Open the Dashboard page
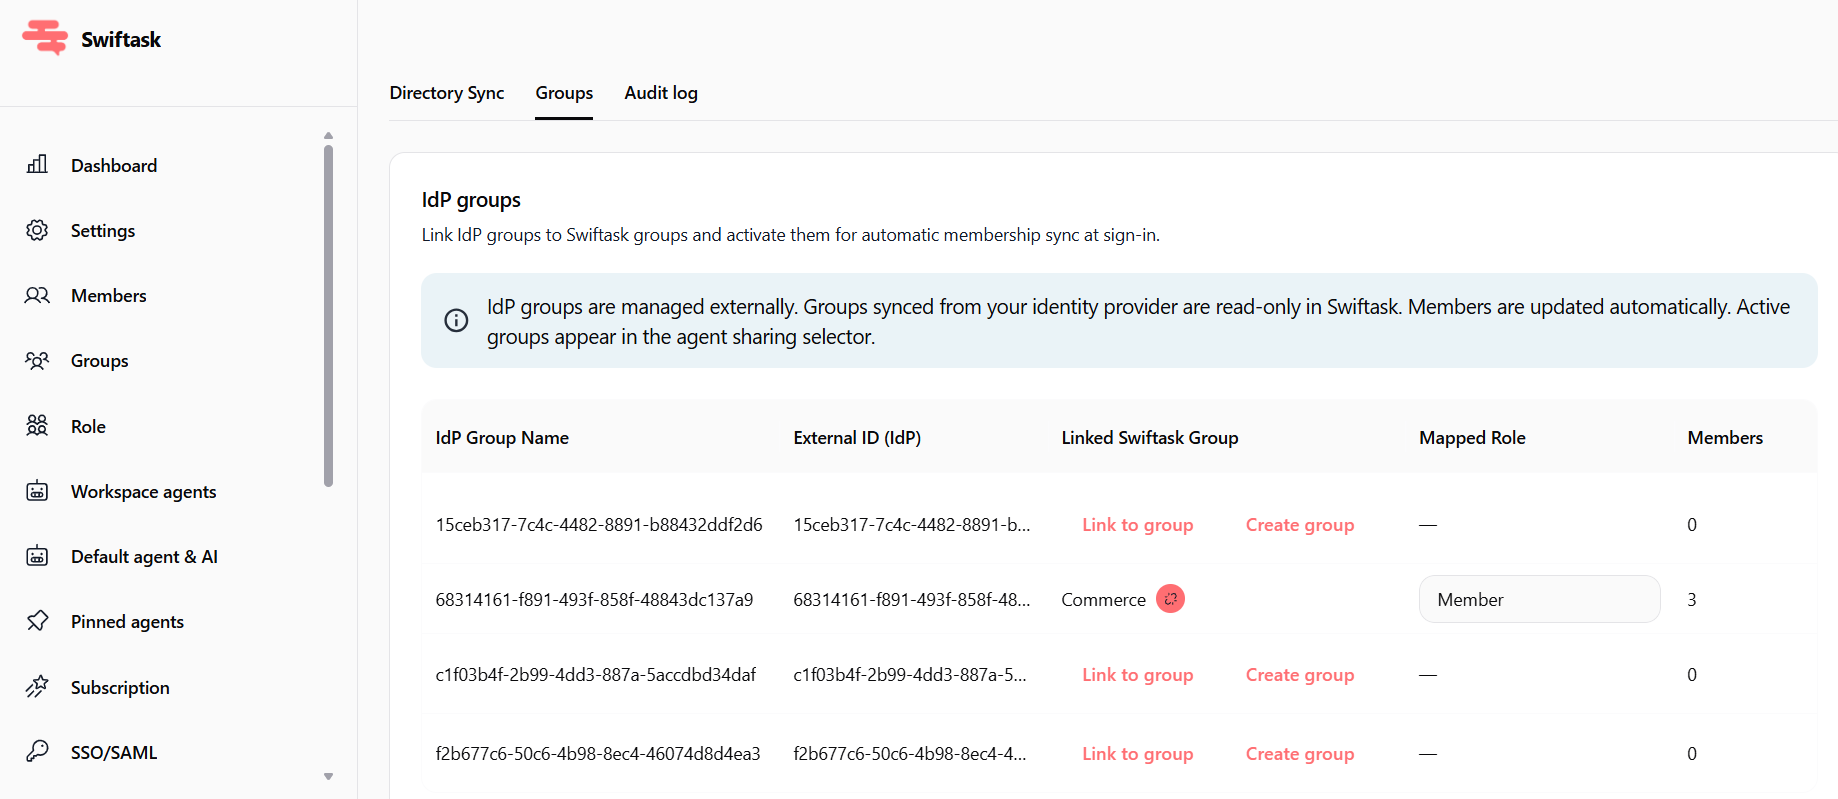This screenshot has height=799, width=1838. pos(114,165)
